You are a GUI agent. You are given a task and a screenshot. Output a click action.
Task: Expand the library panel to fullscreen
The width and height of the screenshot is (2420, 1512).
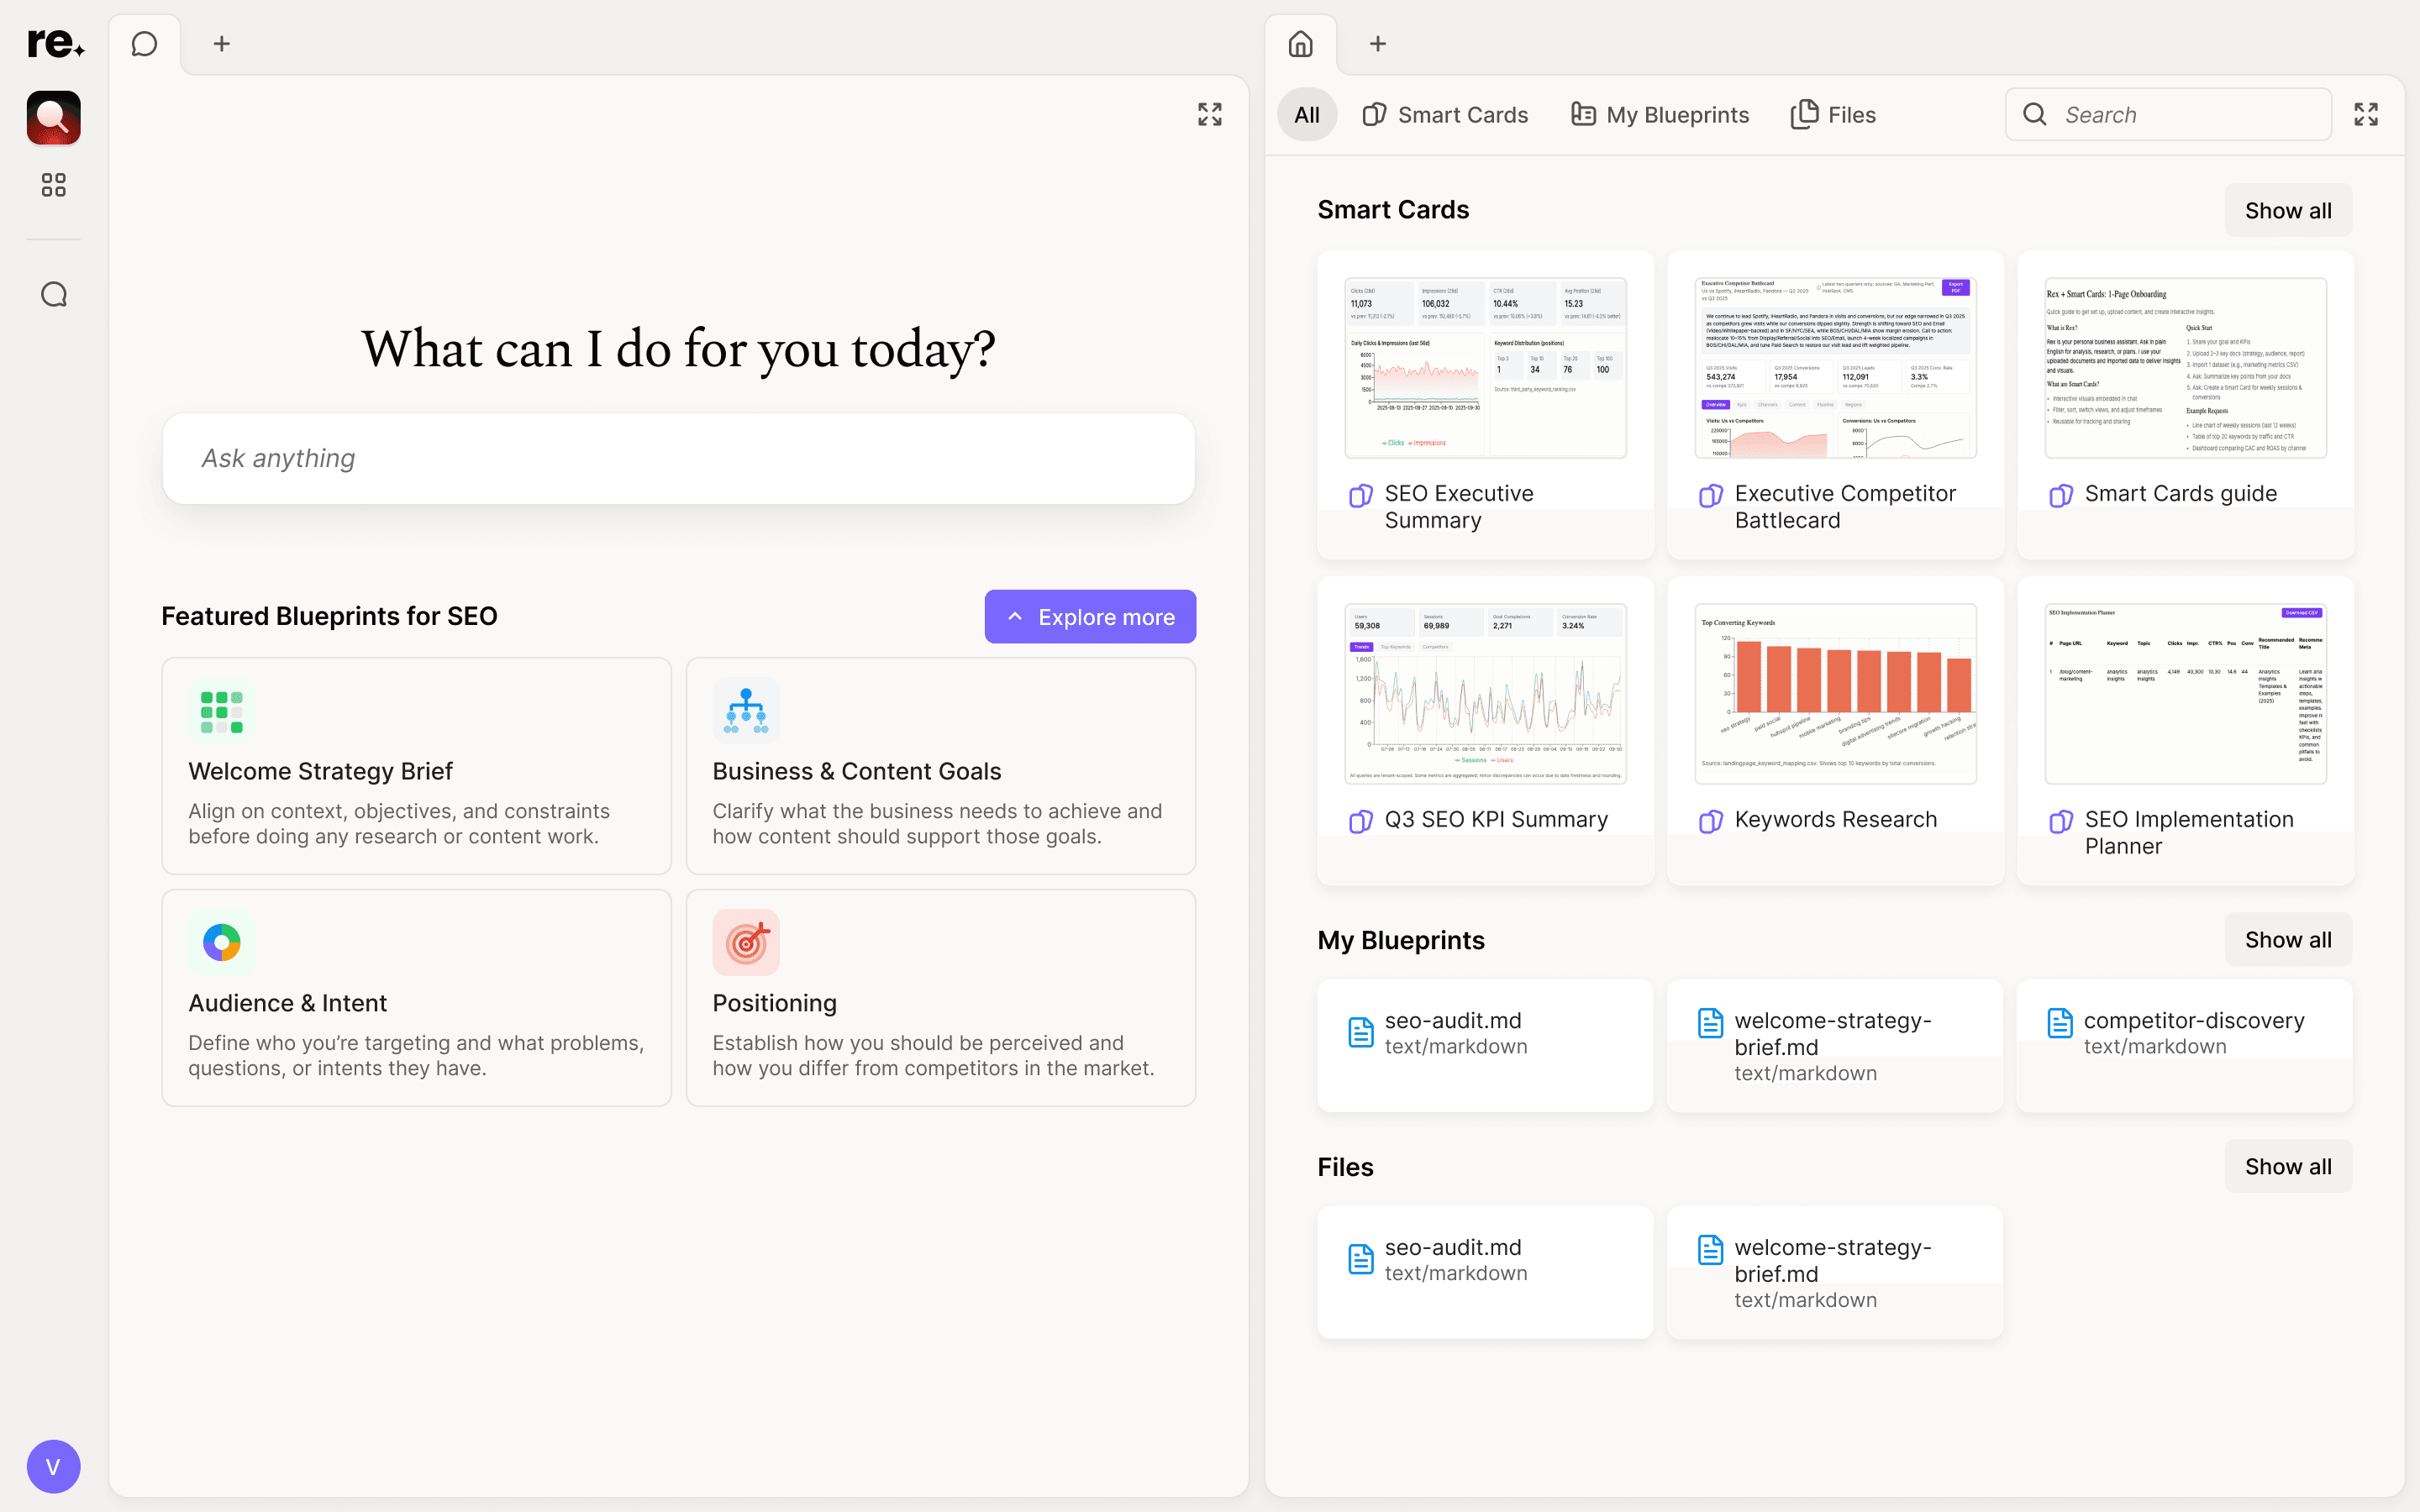(x=2366, y=114)
